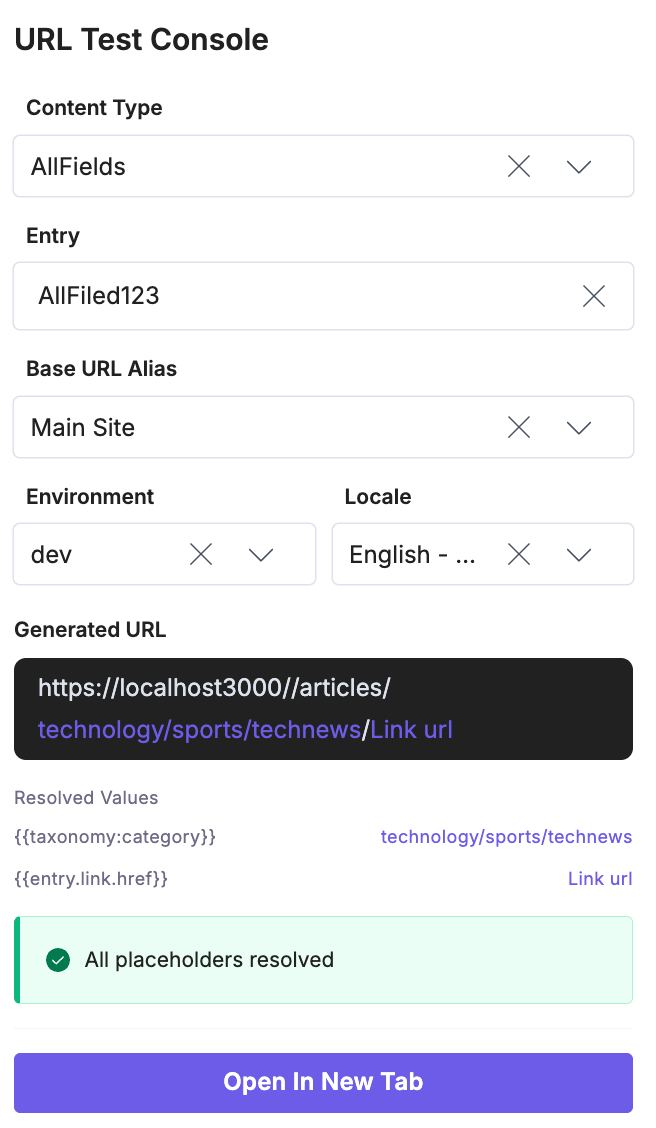
Task: Select the Main Site alias field
Action: (250, 428)
